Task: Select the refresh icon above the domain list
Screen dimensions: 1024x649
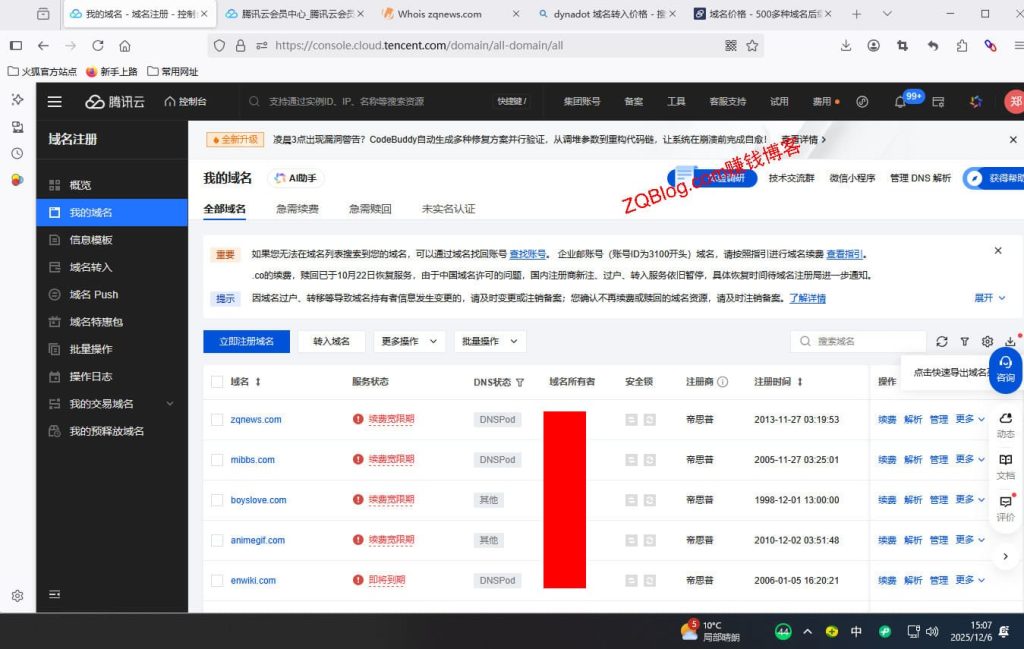Action: [941, 341]
